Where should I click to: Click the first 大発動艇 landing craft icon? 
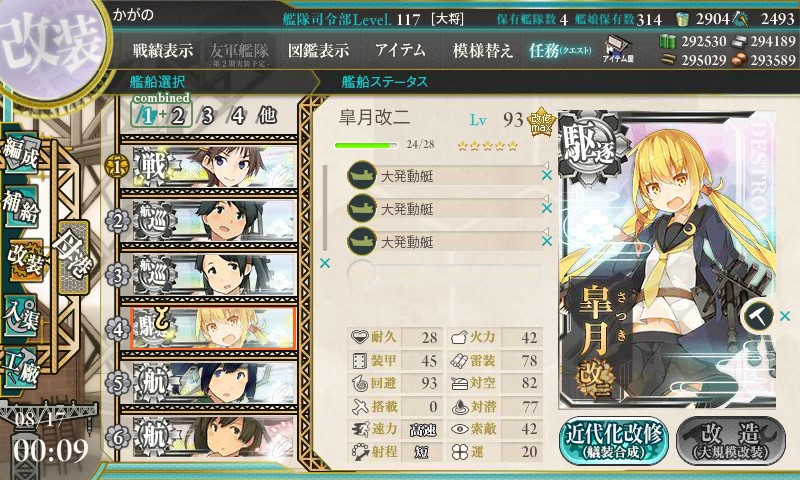[362, 175]
